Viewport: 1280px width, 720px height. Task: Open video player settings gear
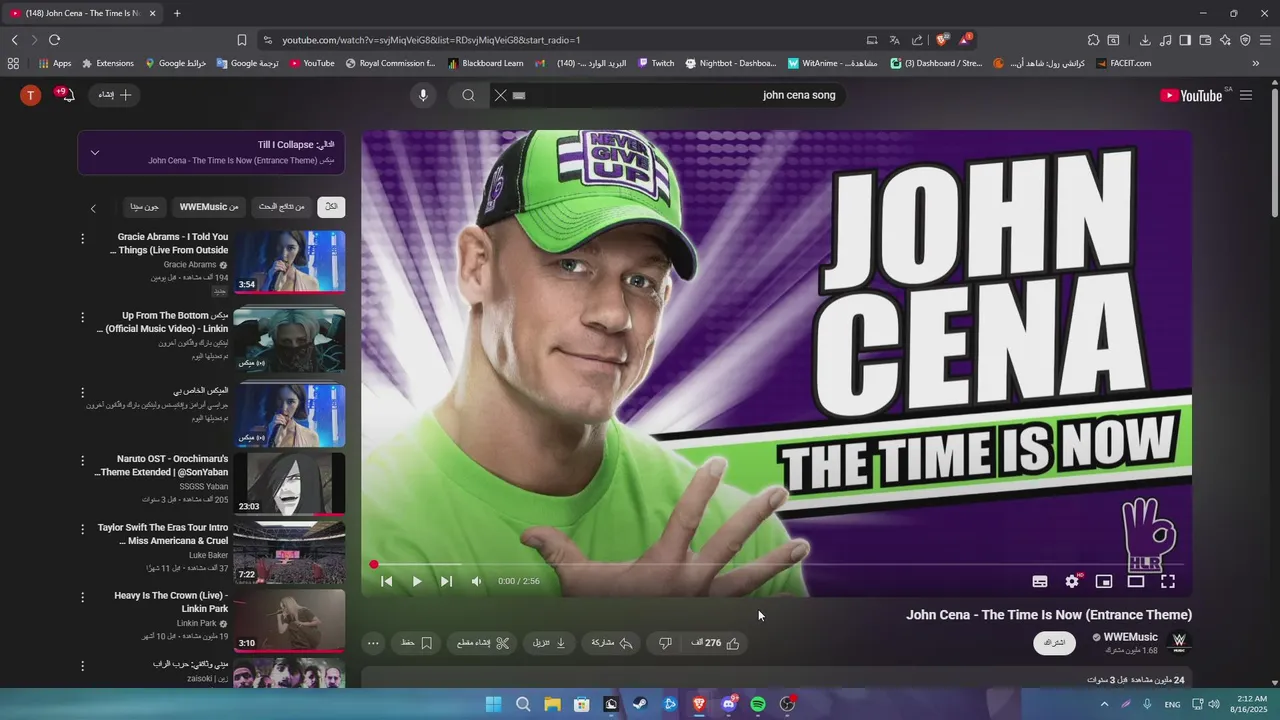tap(1072, 581)
